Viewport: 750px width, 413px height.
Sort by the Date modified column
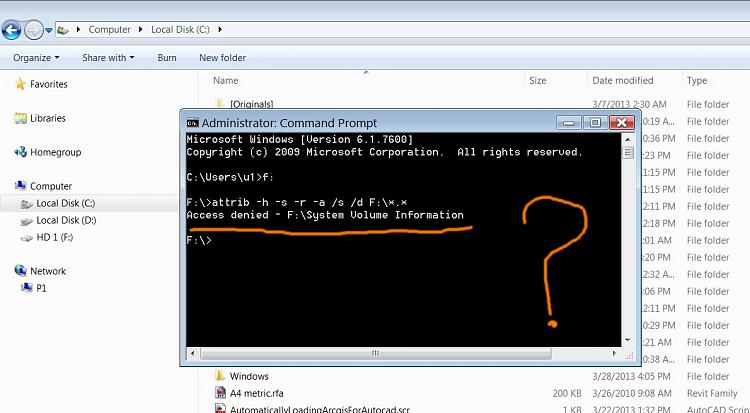pyautogui.click(x=622, y=80)
